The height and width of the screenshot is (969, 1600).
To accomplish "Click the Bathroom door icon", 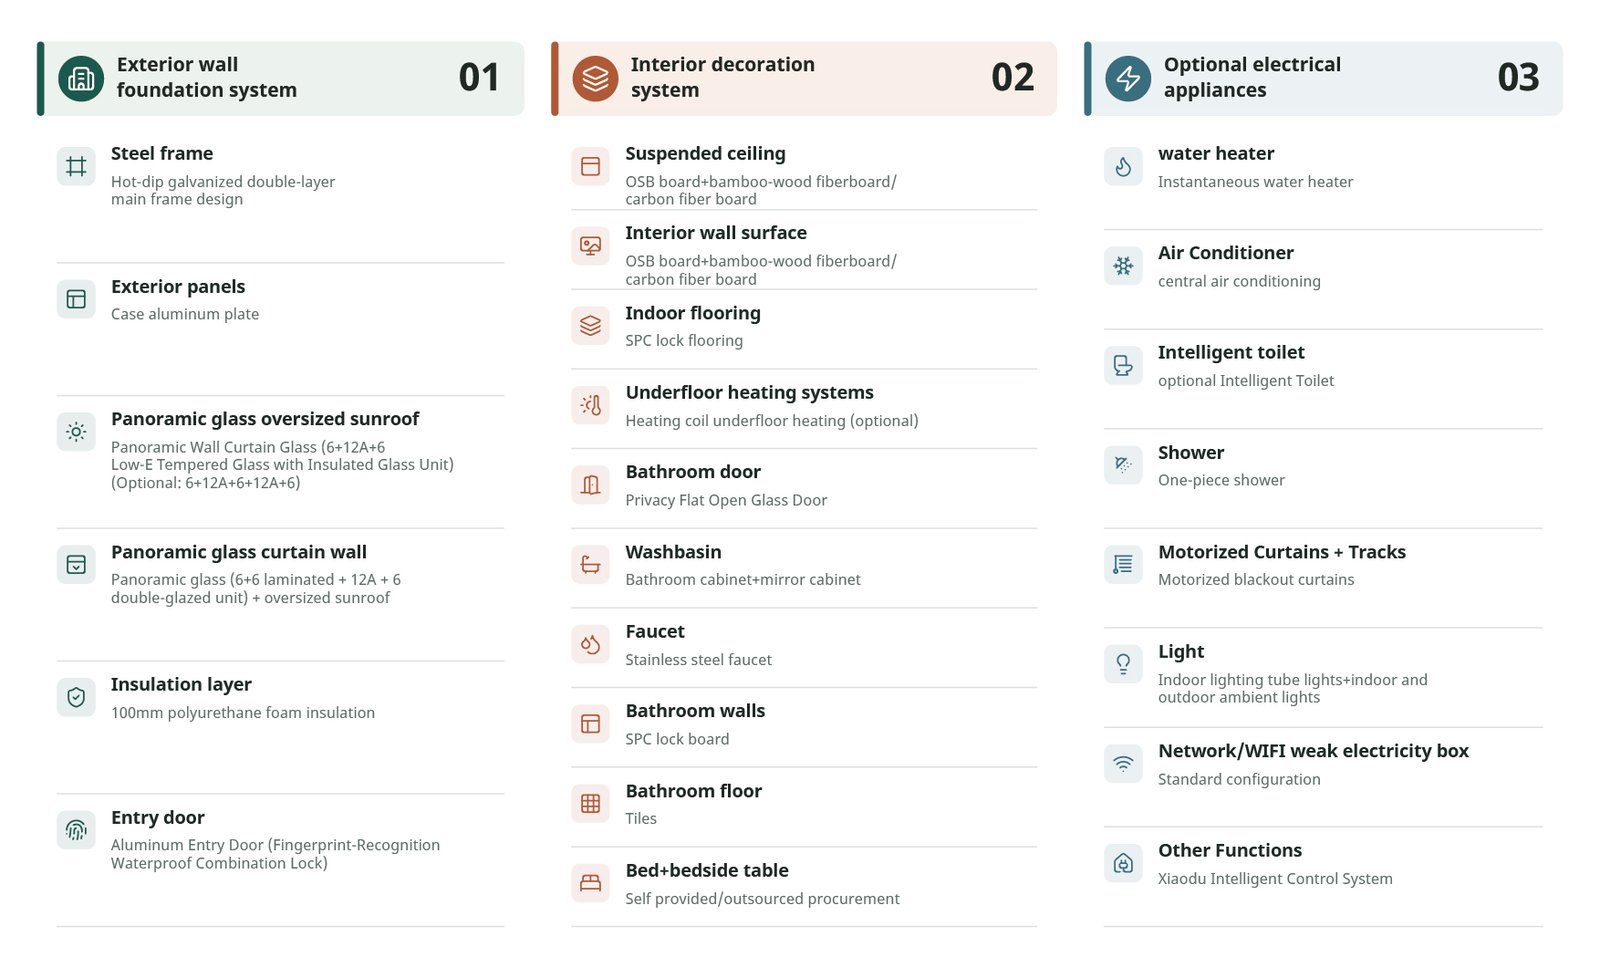I will pos(591,485).
